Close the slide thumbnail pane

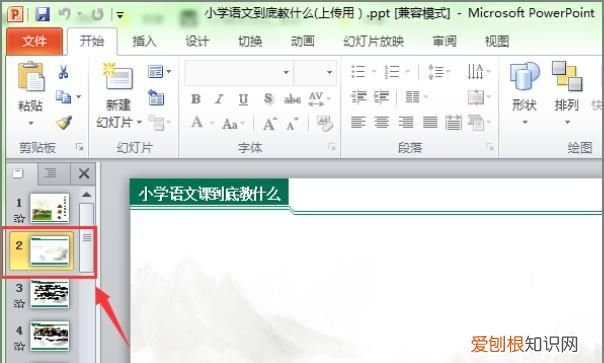click(x=84, y=173)
